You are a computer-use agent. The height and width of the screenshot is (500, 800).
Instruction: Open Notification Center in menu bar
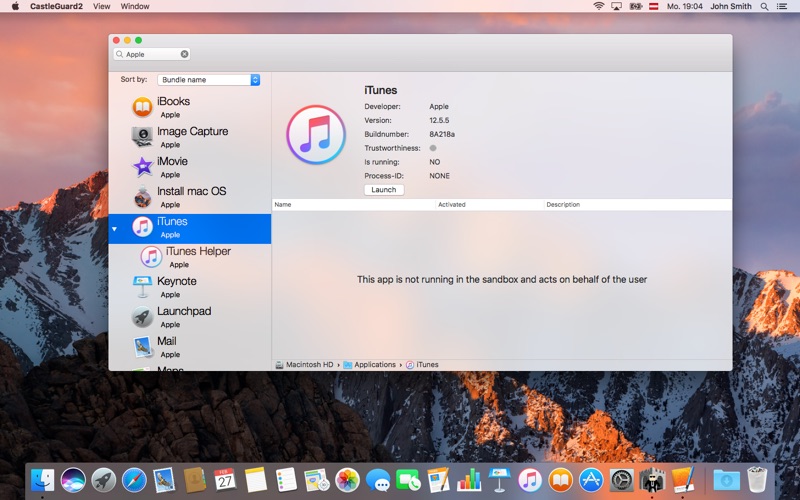782,6
